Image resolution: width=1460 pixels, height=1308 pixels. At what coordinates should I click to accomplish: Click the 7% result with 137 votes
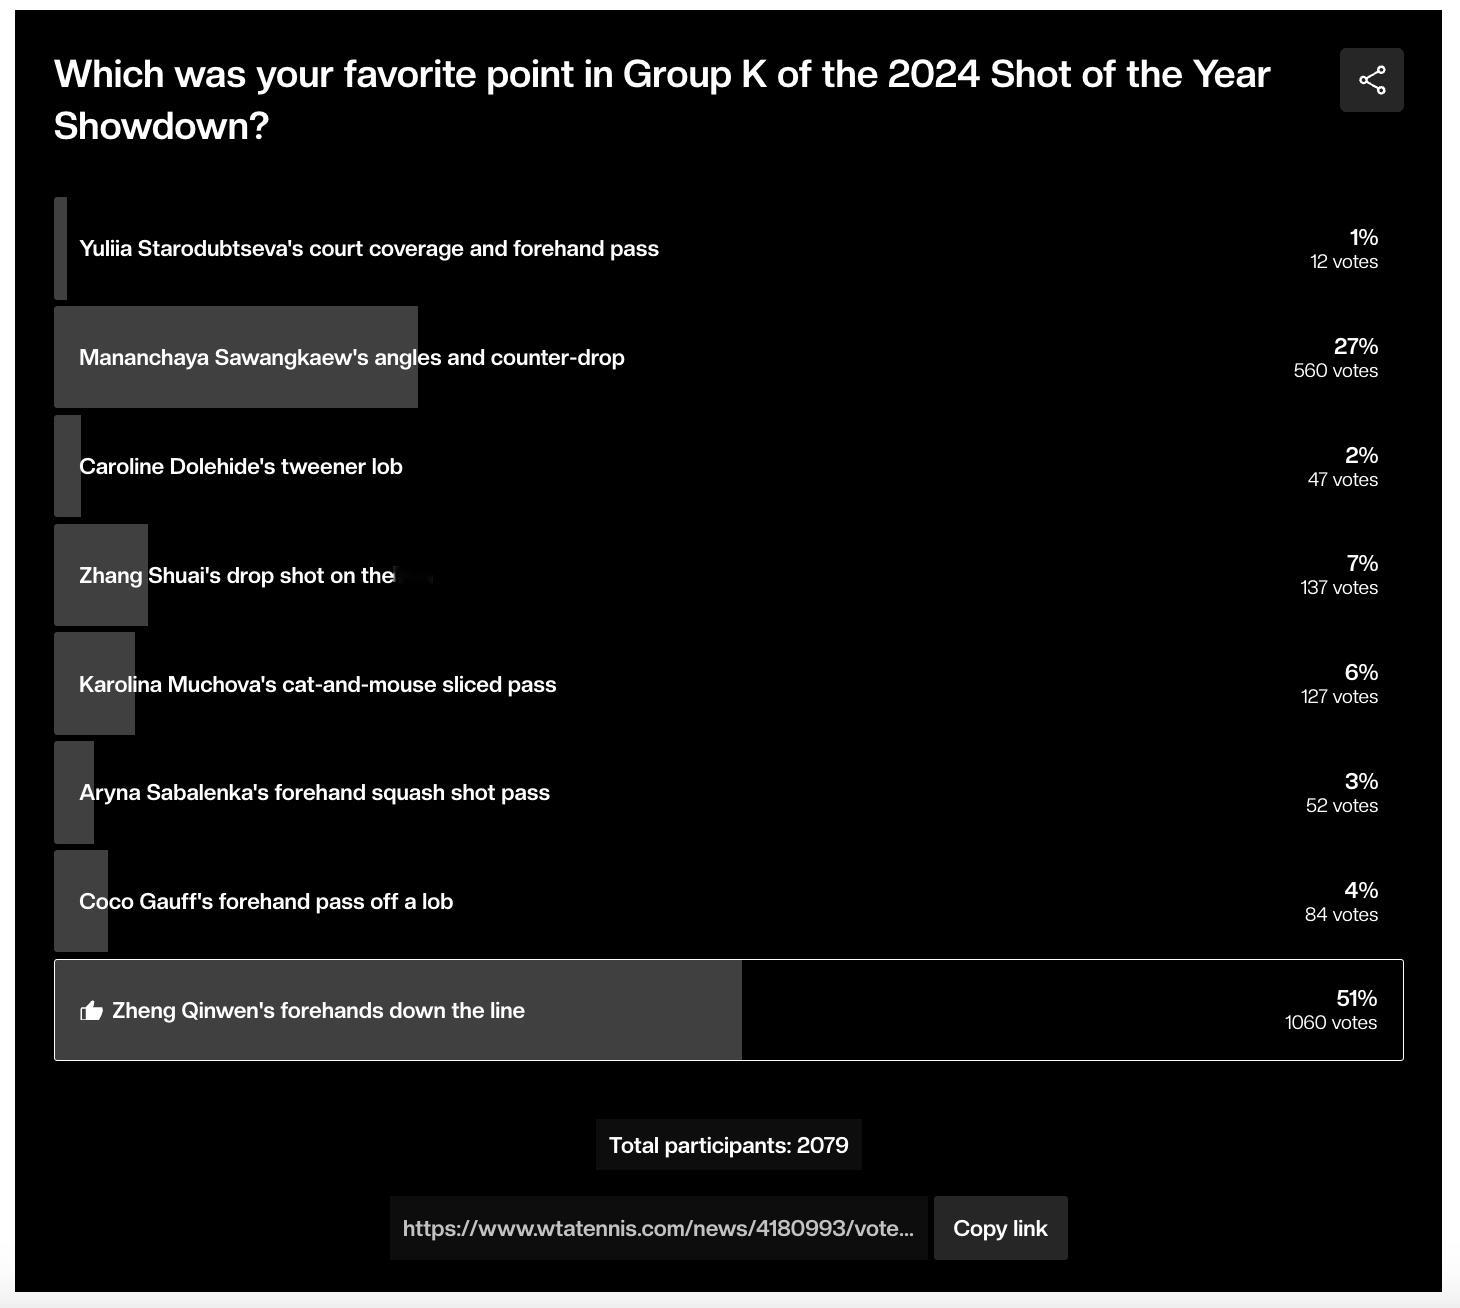click(1339, 575)
